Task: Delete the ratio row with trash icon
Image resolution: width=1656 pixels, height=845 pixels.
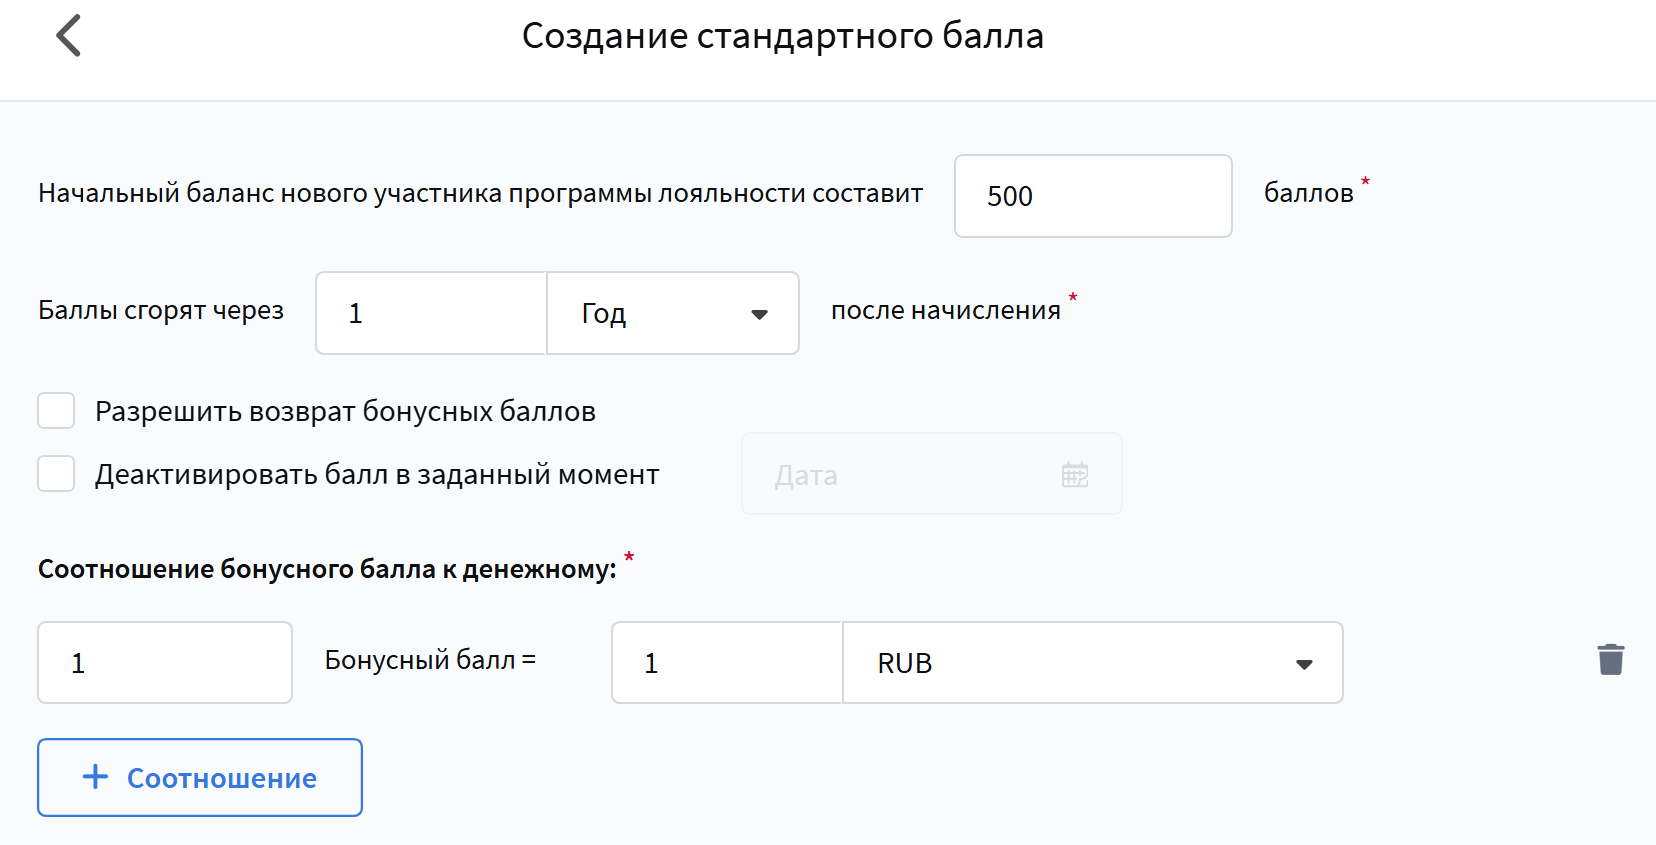Action: (x=1610, y=660)
